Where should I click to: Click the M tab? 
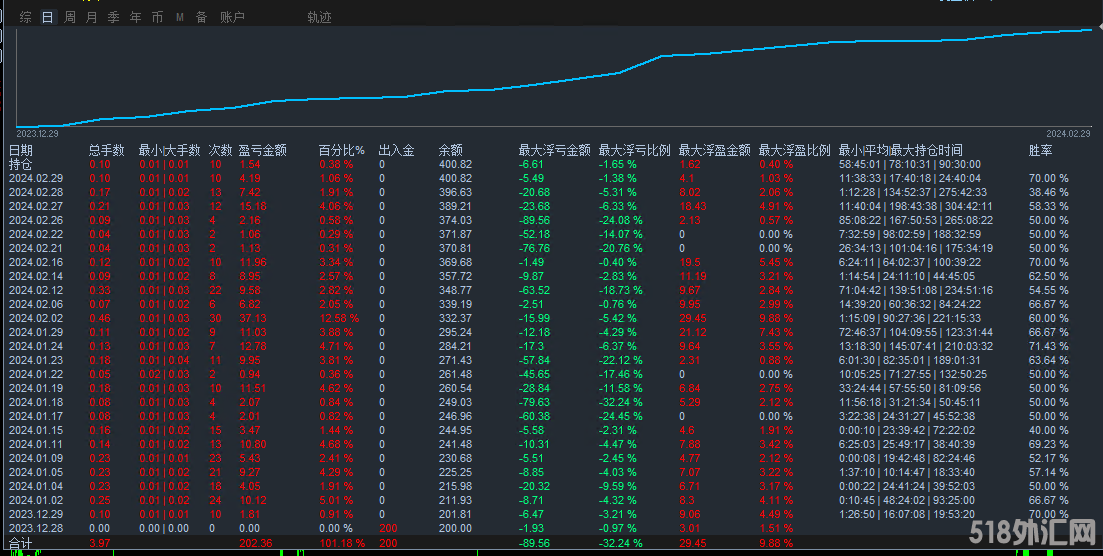pos(180,17)
